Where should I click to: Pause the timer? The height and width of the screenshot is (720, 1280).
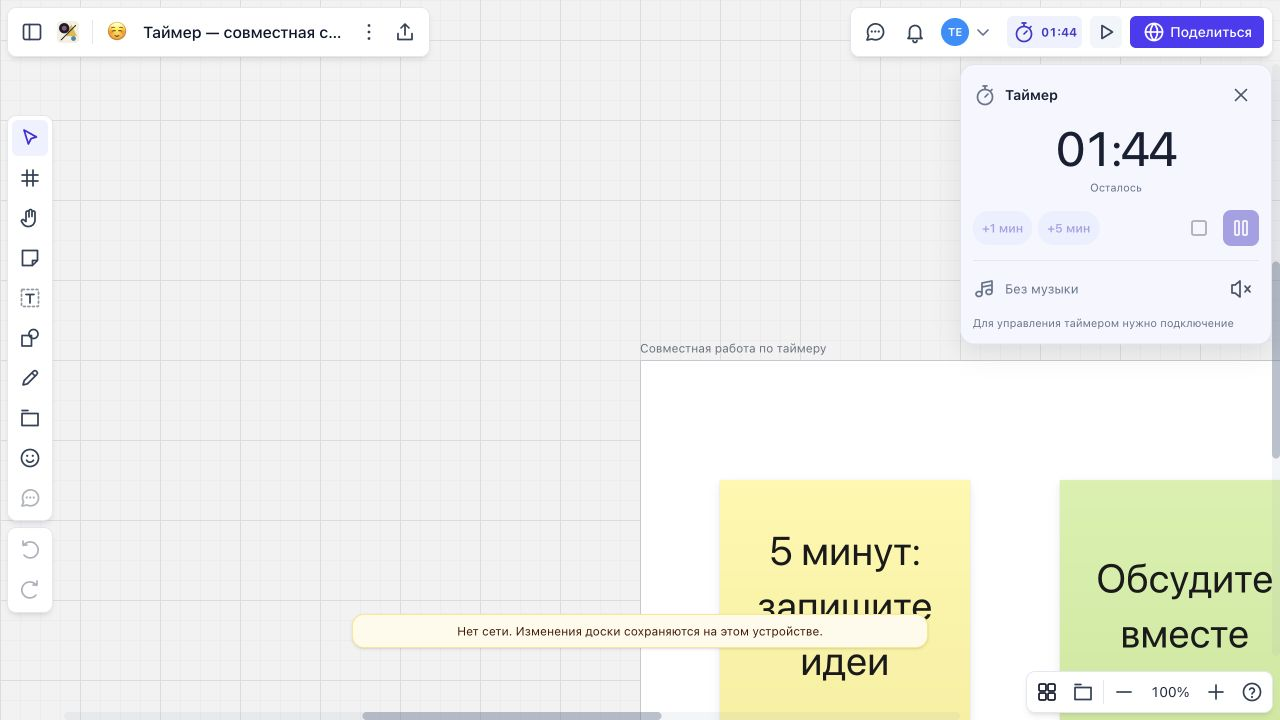[1241, 228]
